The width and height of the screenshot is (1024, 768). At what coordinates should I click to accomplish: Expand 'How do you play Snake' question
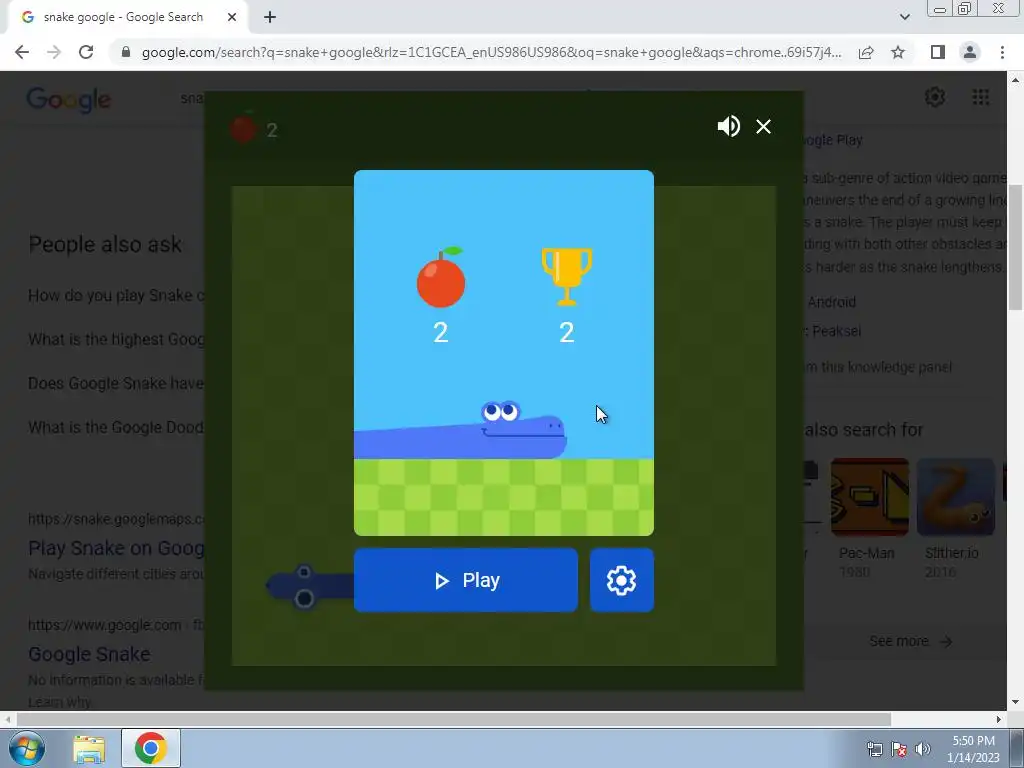click(116, 295)
